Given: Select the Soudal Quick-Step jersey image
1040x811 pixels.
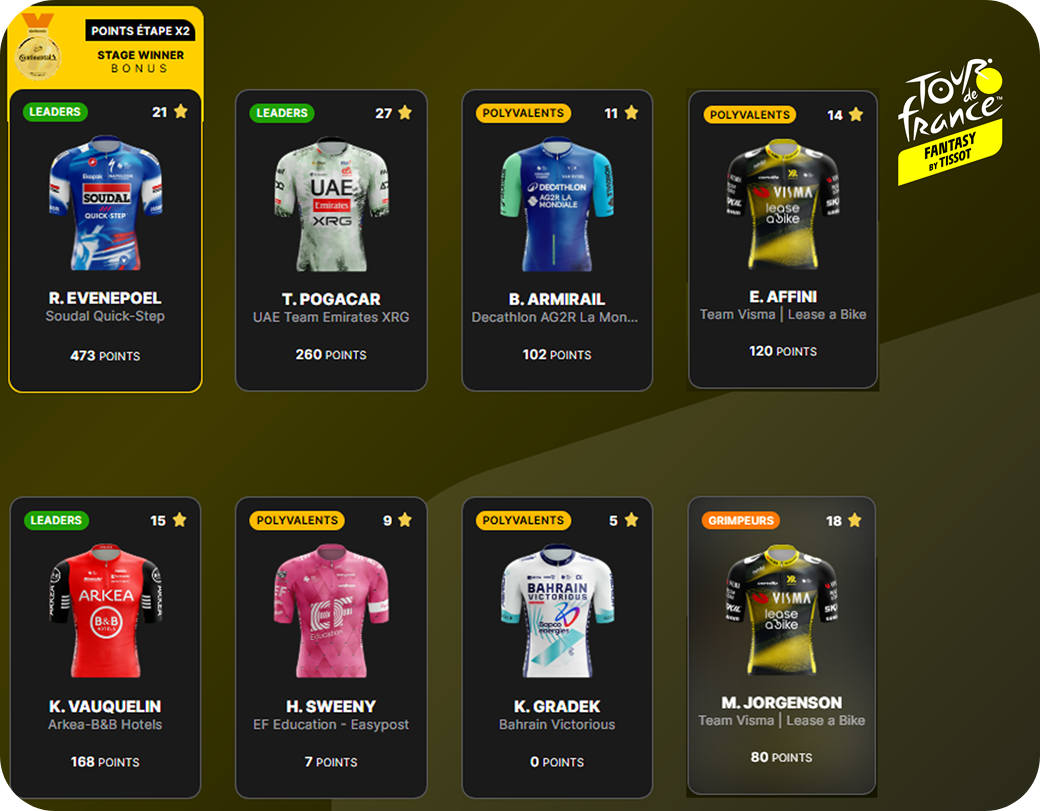Looking at the screenshot, I should pos(105,203).
